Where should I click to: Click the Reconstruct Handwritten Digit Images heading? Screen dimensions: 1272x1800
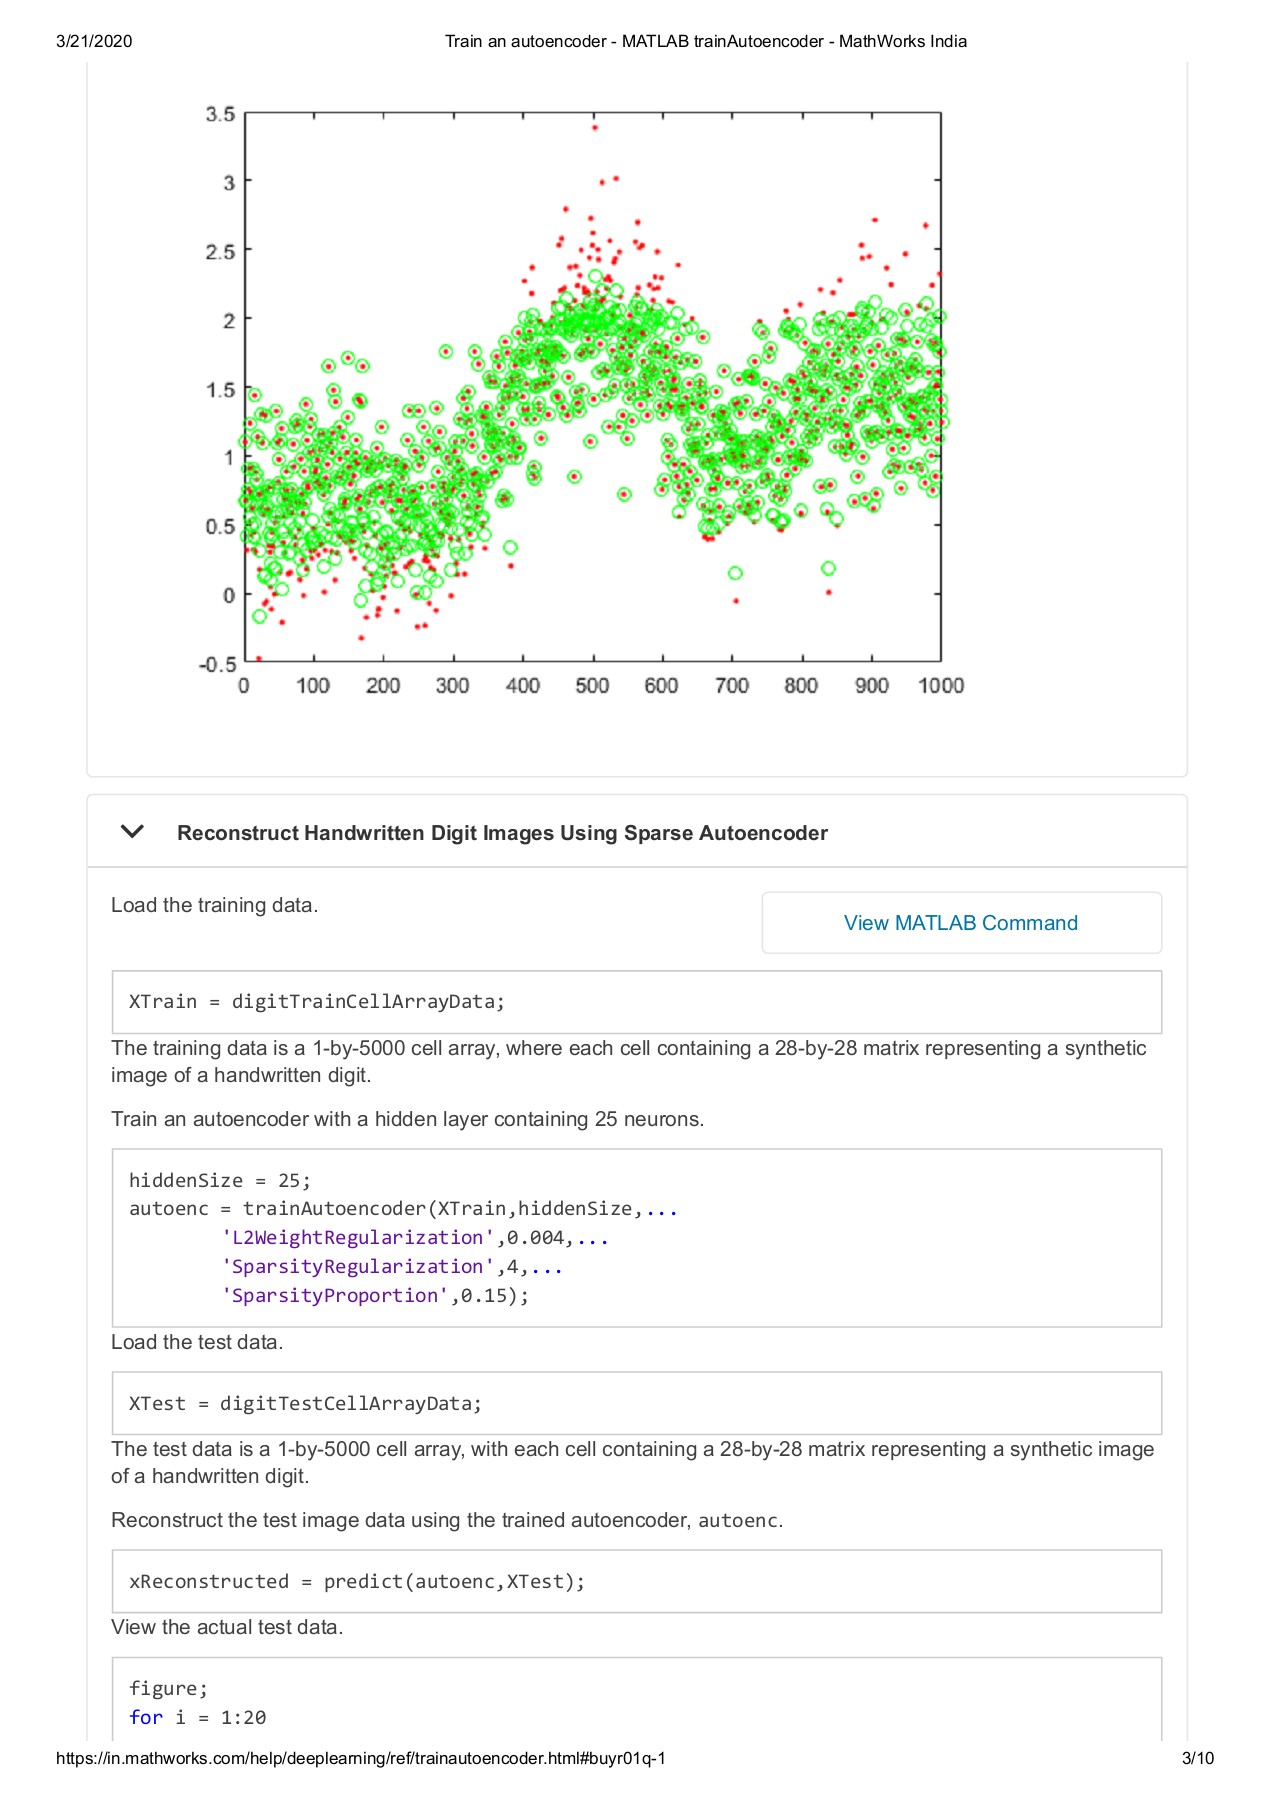(x=502, y=833)
